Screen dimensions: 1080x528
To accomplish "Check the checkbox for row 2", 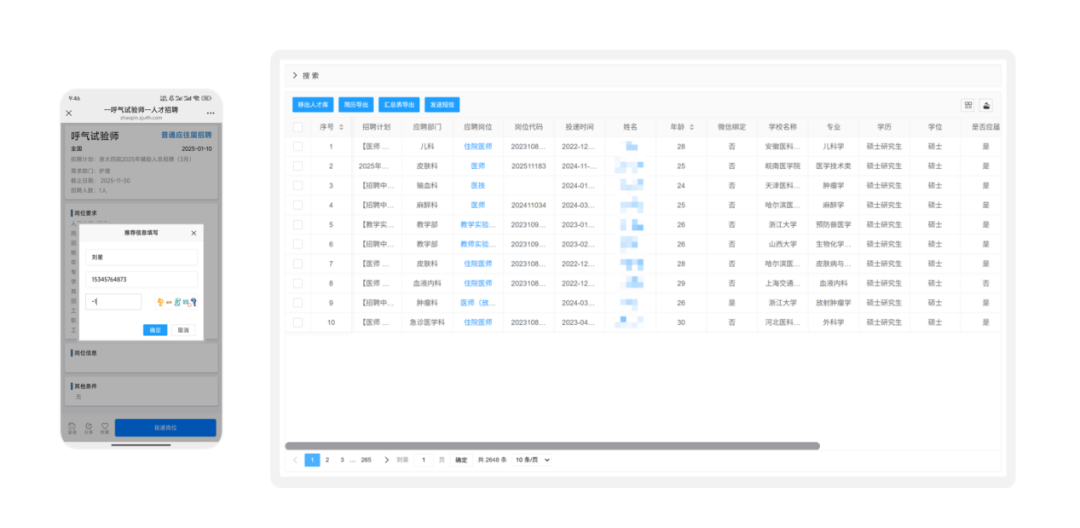I will point(298,166).
